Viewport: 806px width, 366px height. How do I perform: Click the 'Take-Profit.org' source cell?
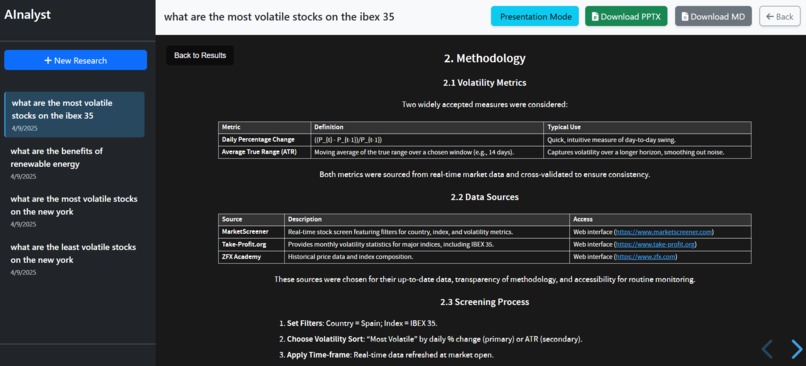(x=251, y=244)
